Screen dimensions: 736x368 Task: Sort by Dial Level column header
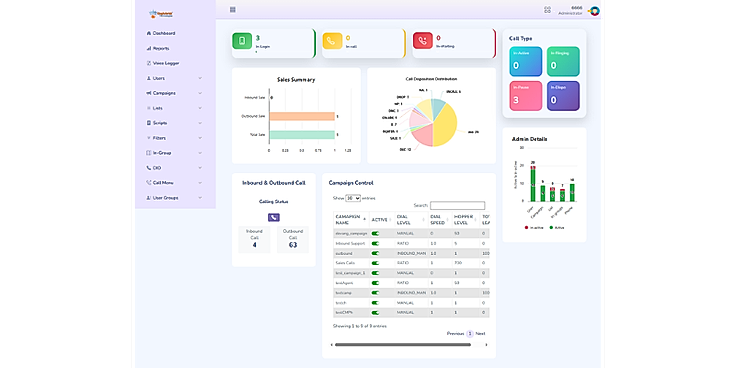411,220
